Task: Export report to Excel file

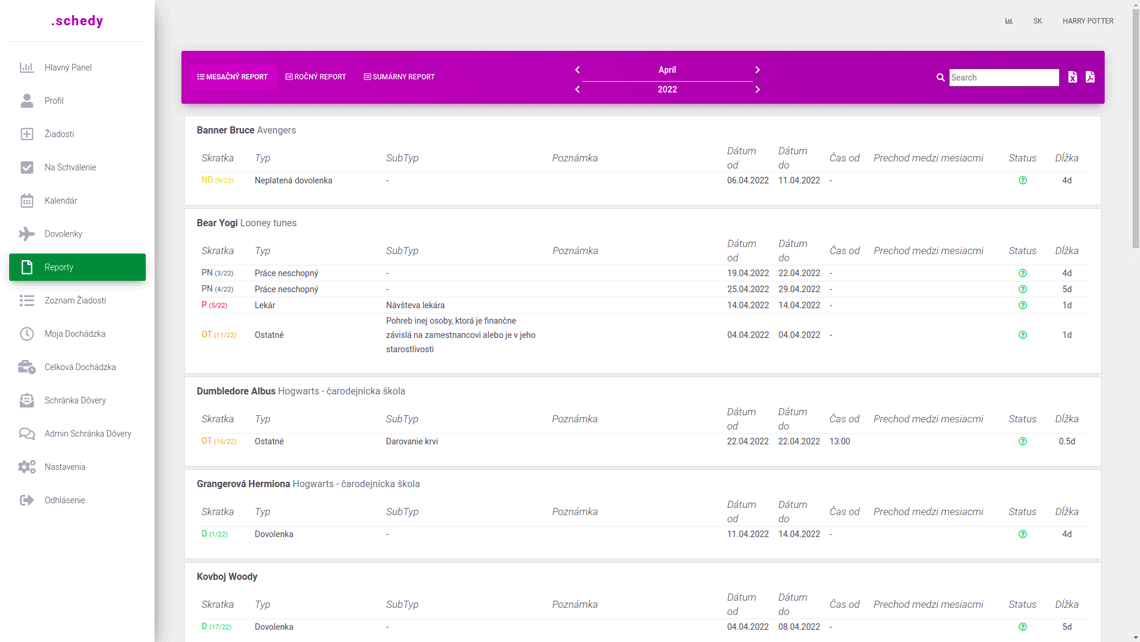Action: pyautogui.click(x=1072, y=77)
